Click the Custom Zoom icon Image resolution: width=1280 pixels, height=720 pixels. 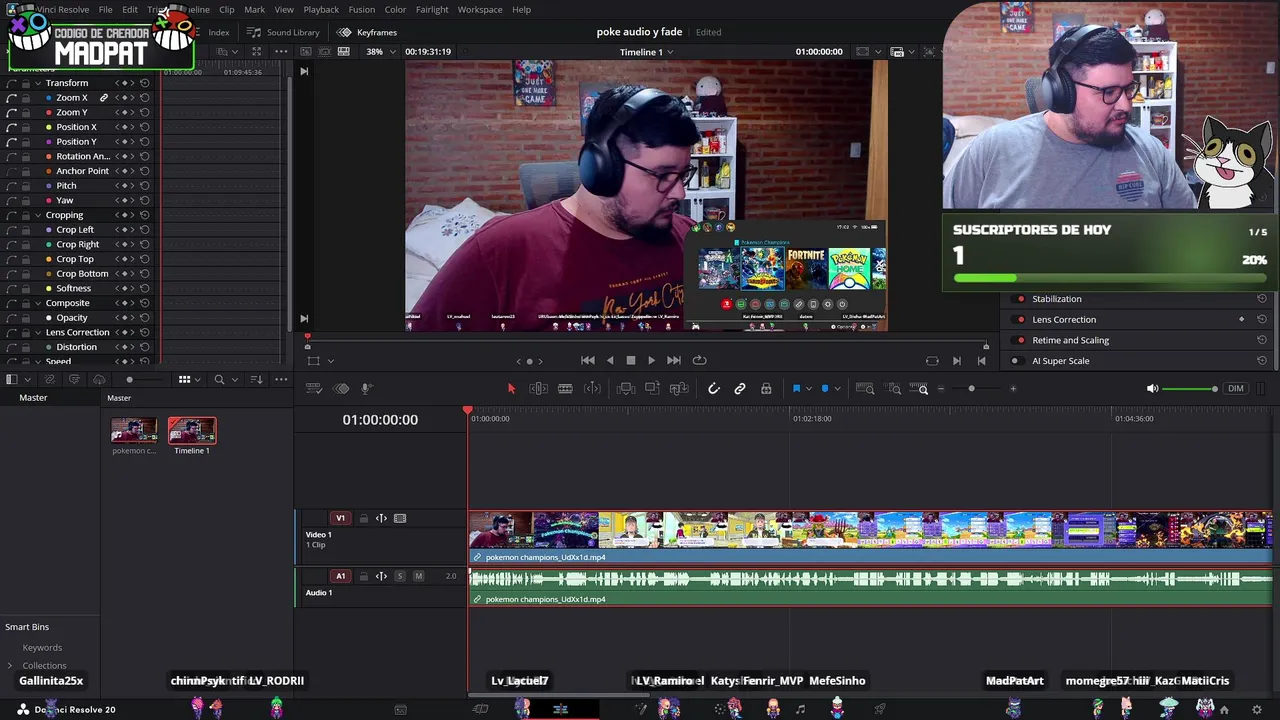pyautogui.click(x=919, y=388)
